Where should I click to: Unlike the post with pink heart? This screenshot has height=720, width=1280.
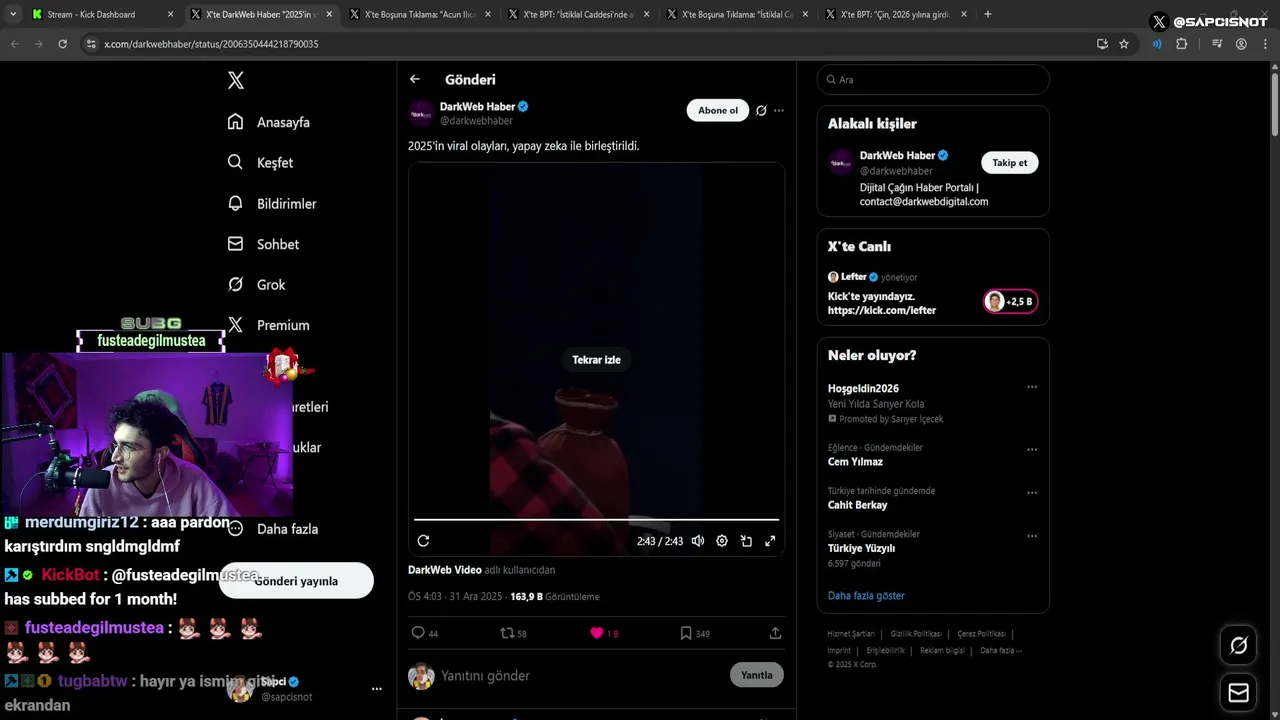[604, 633]
